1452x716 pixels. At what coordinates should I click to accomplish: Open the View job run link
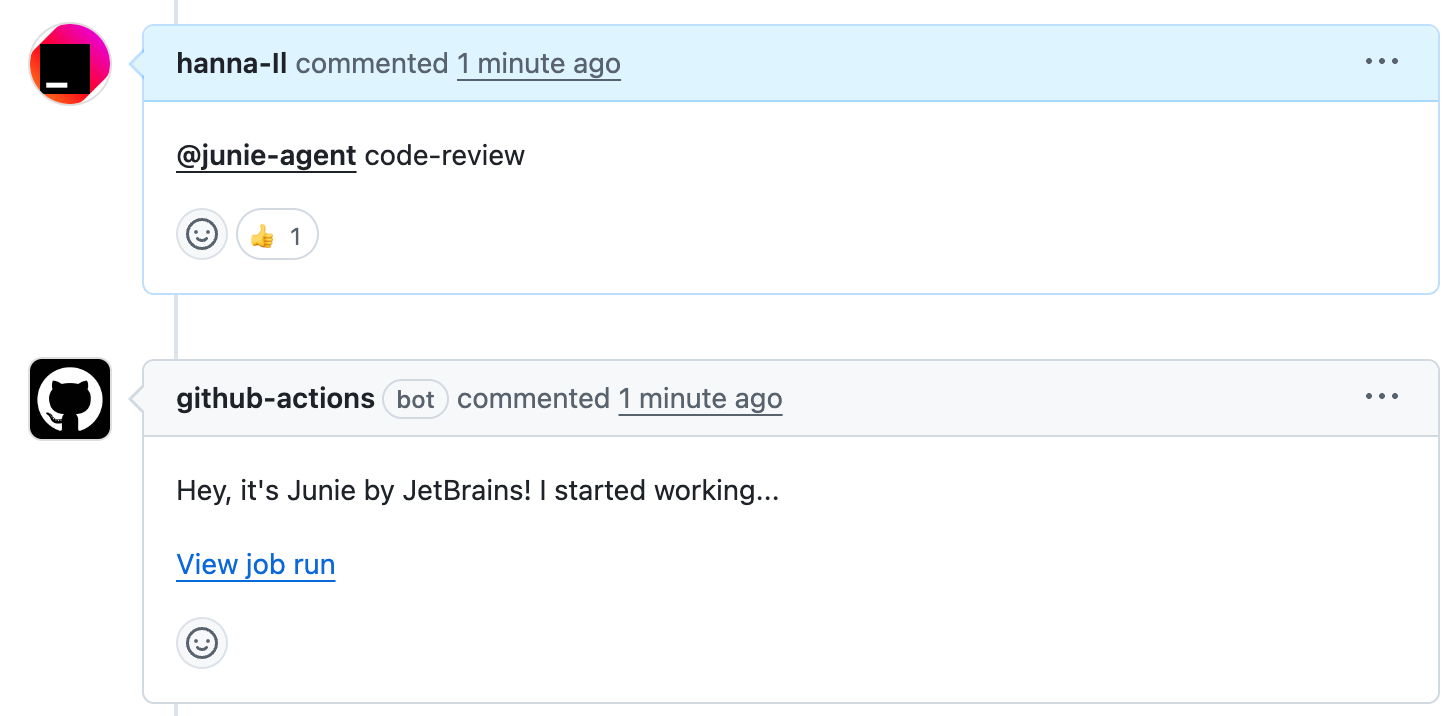pyautogui.click(x=255, y=564)
